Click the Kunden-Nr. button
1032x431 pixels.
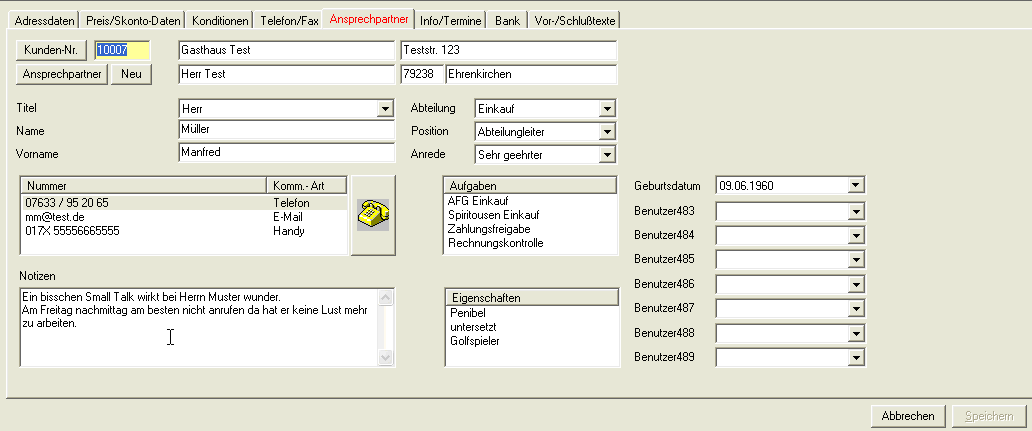pyautogui.click(x=52, y=49)
